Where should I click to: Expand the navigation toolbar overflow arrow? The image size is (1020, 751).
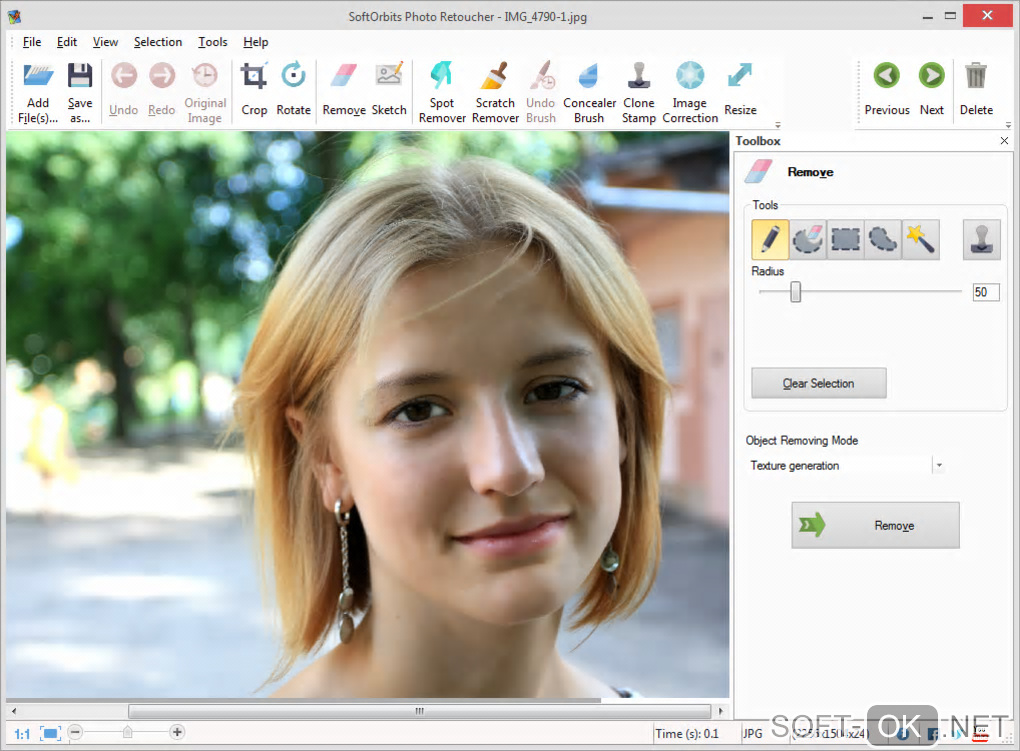tap(1007, 125)
